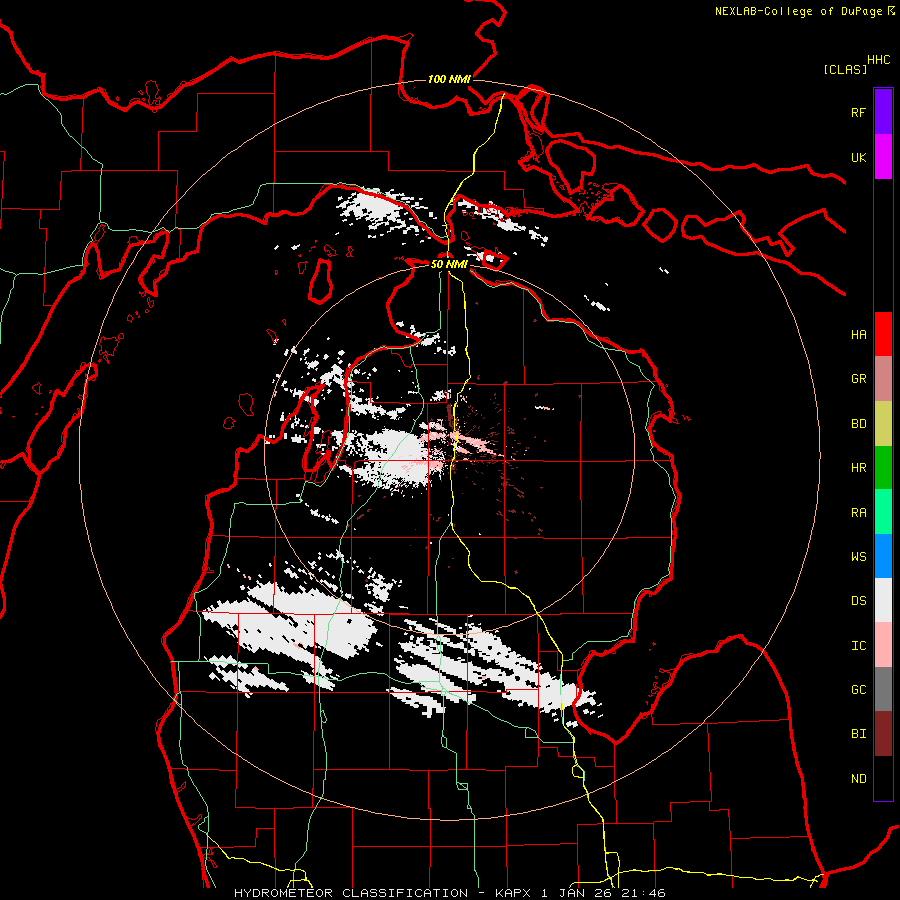Image resolution: width=900 pixels, height=900 pixels.
Task: Click the GC legend label
Action: 858,690
